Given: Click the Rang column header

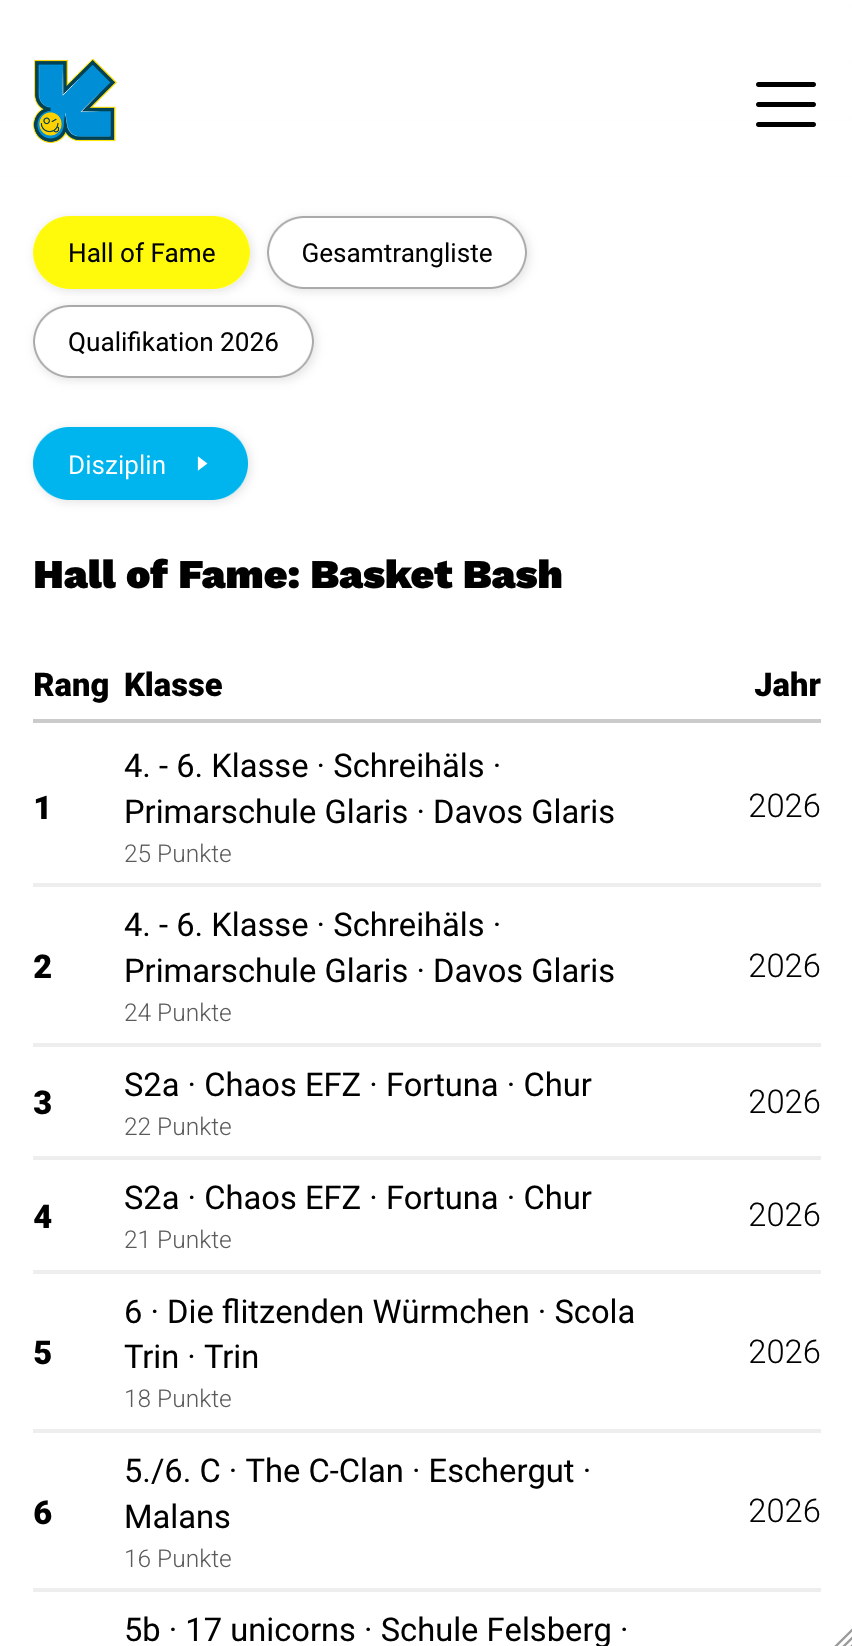Looking at the screenshot, I should (x=71, y=685).
